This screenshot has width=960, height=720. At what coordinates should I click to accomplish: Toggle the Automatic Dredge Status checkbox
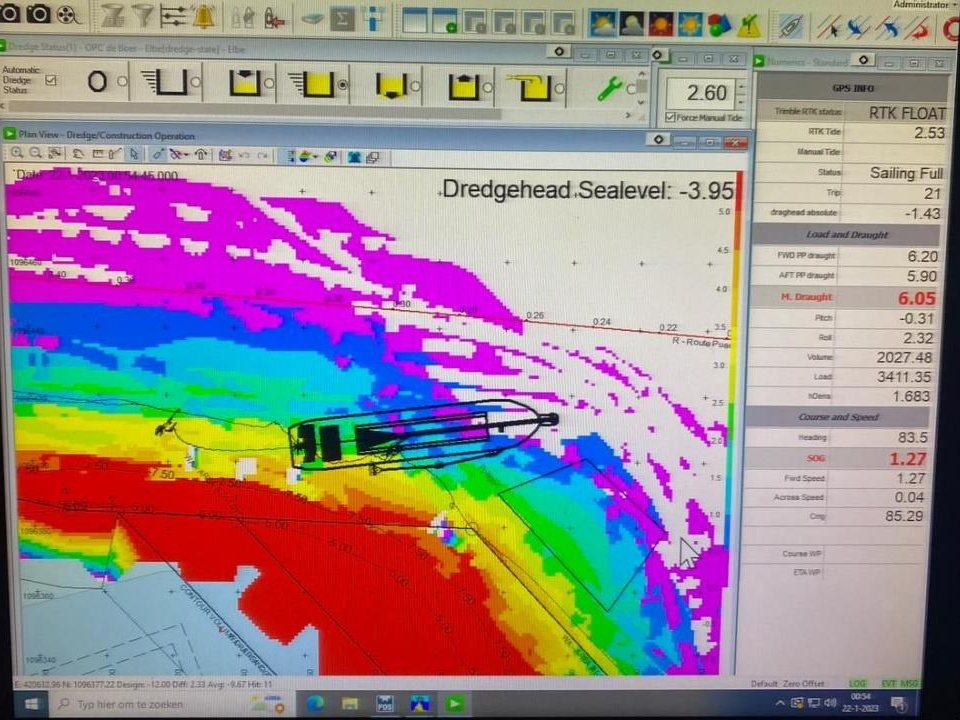51,80
